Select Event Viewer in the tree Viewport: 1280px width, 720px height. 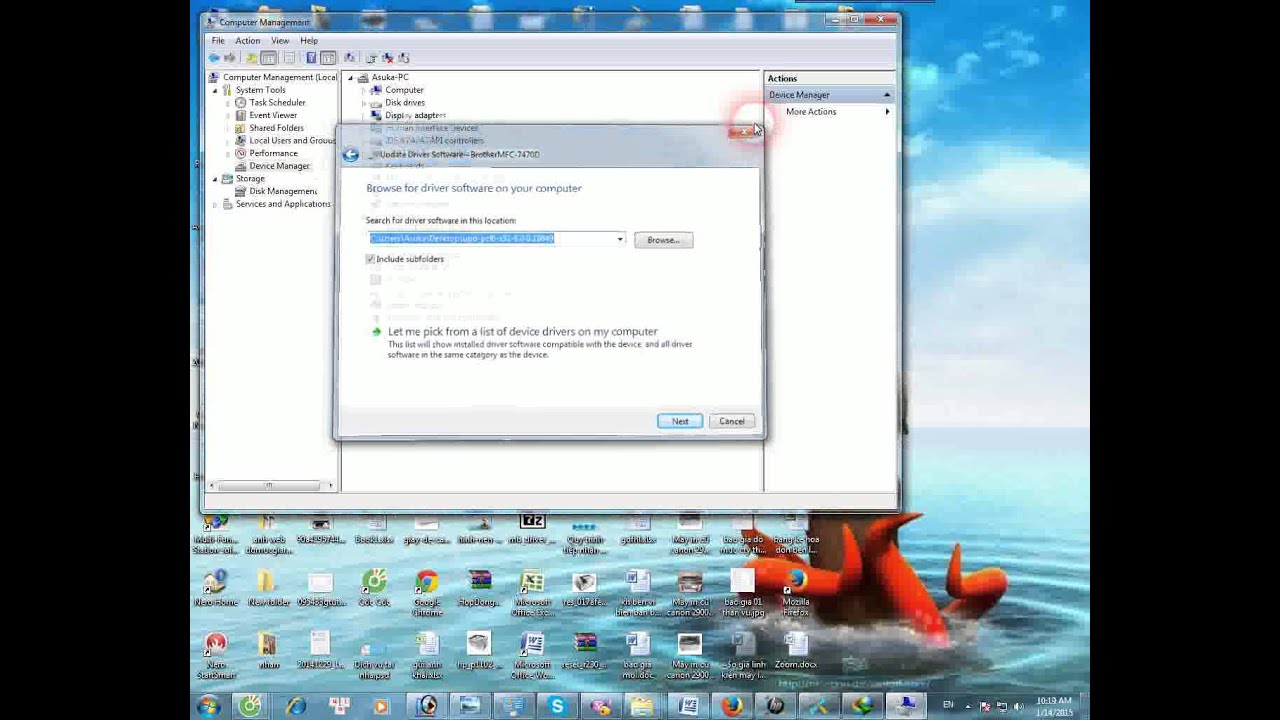click(x=273, y=116)
